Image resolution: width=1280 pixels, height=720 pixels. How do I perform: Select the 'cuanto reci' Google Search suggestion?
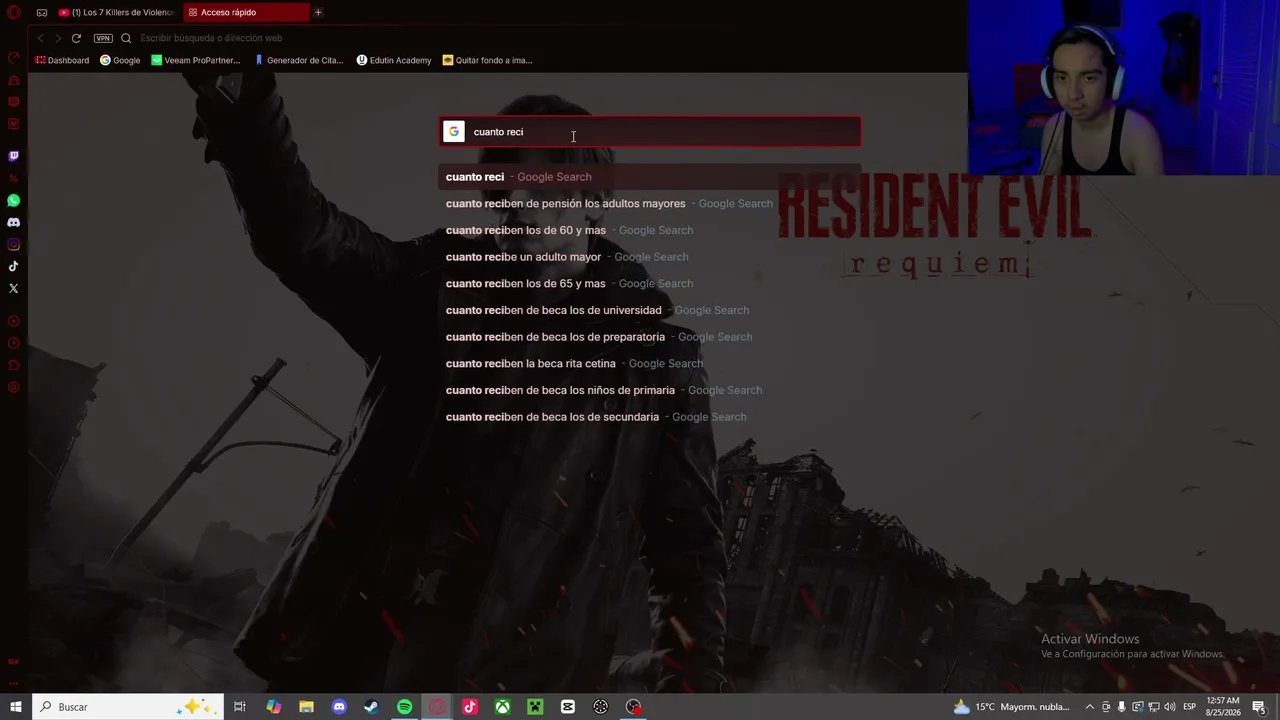pos(650,177)
